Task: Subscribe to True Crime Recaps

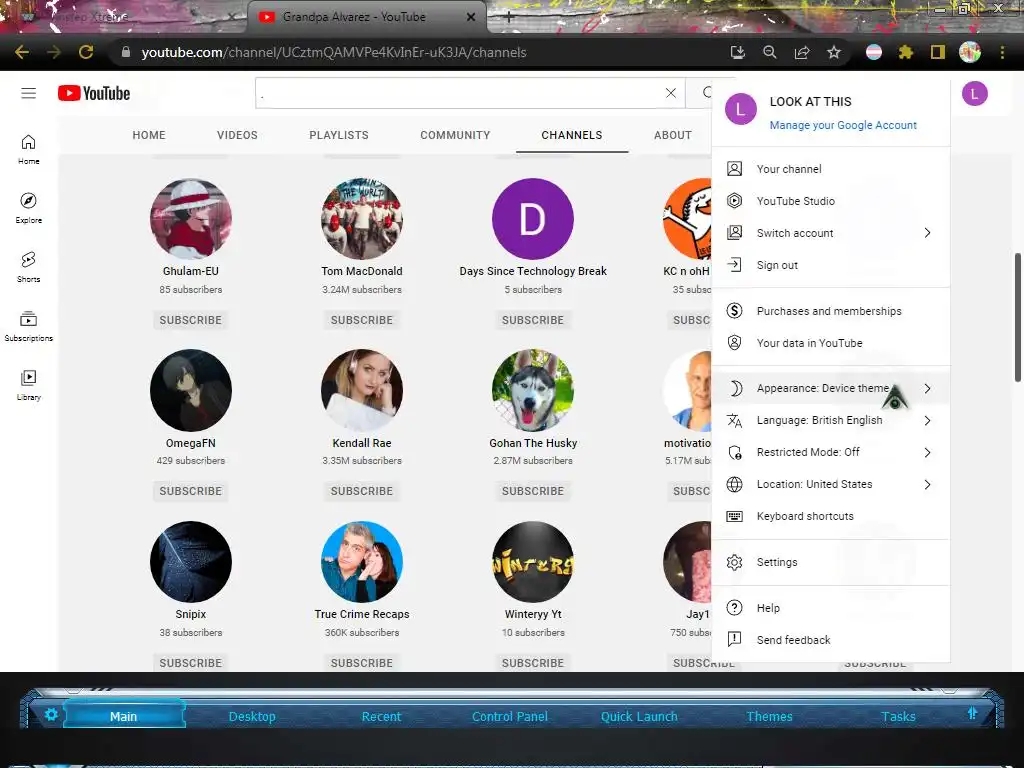Action: 362,662
